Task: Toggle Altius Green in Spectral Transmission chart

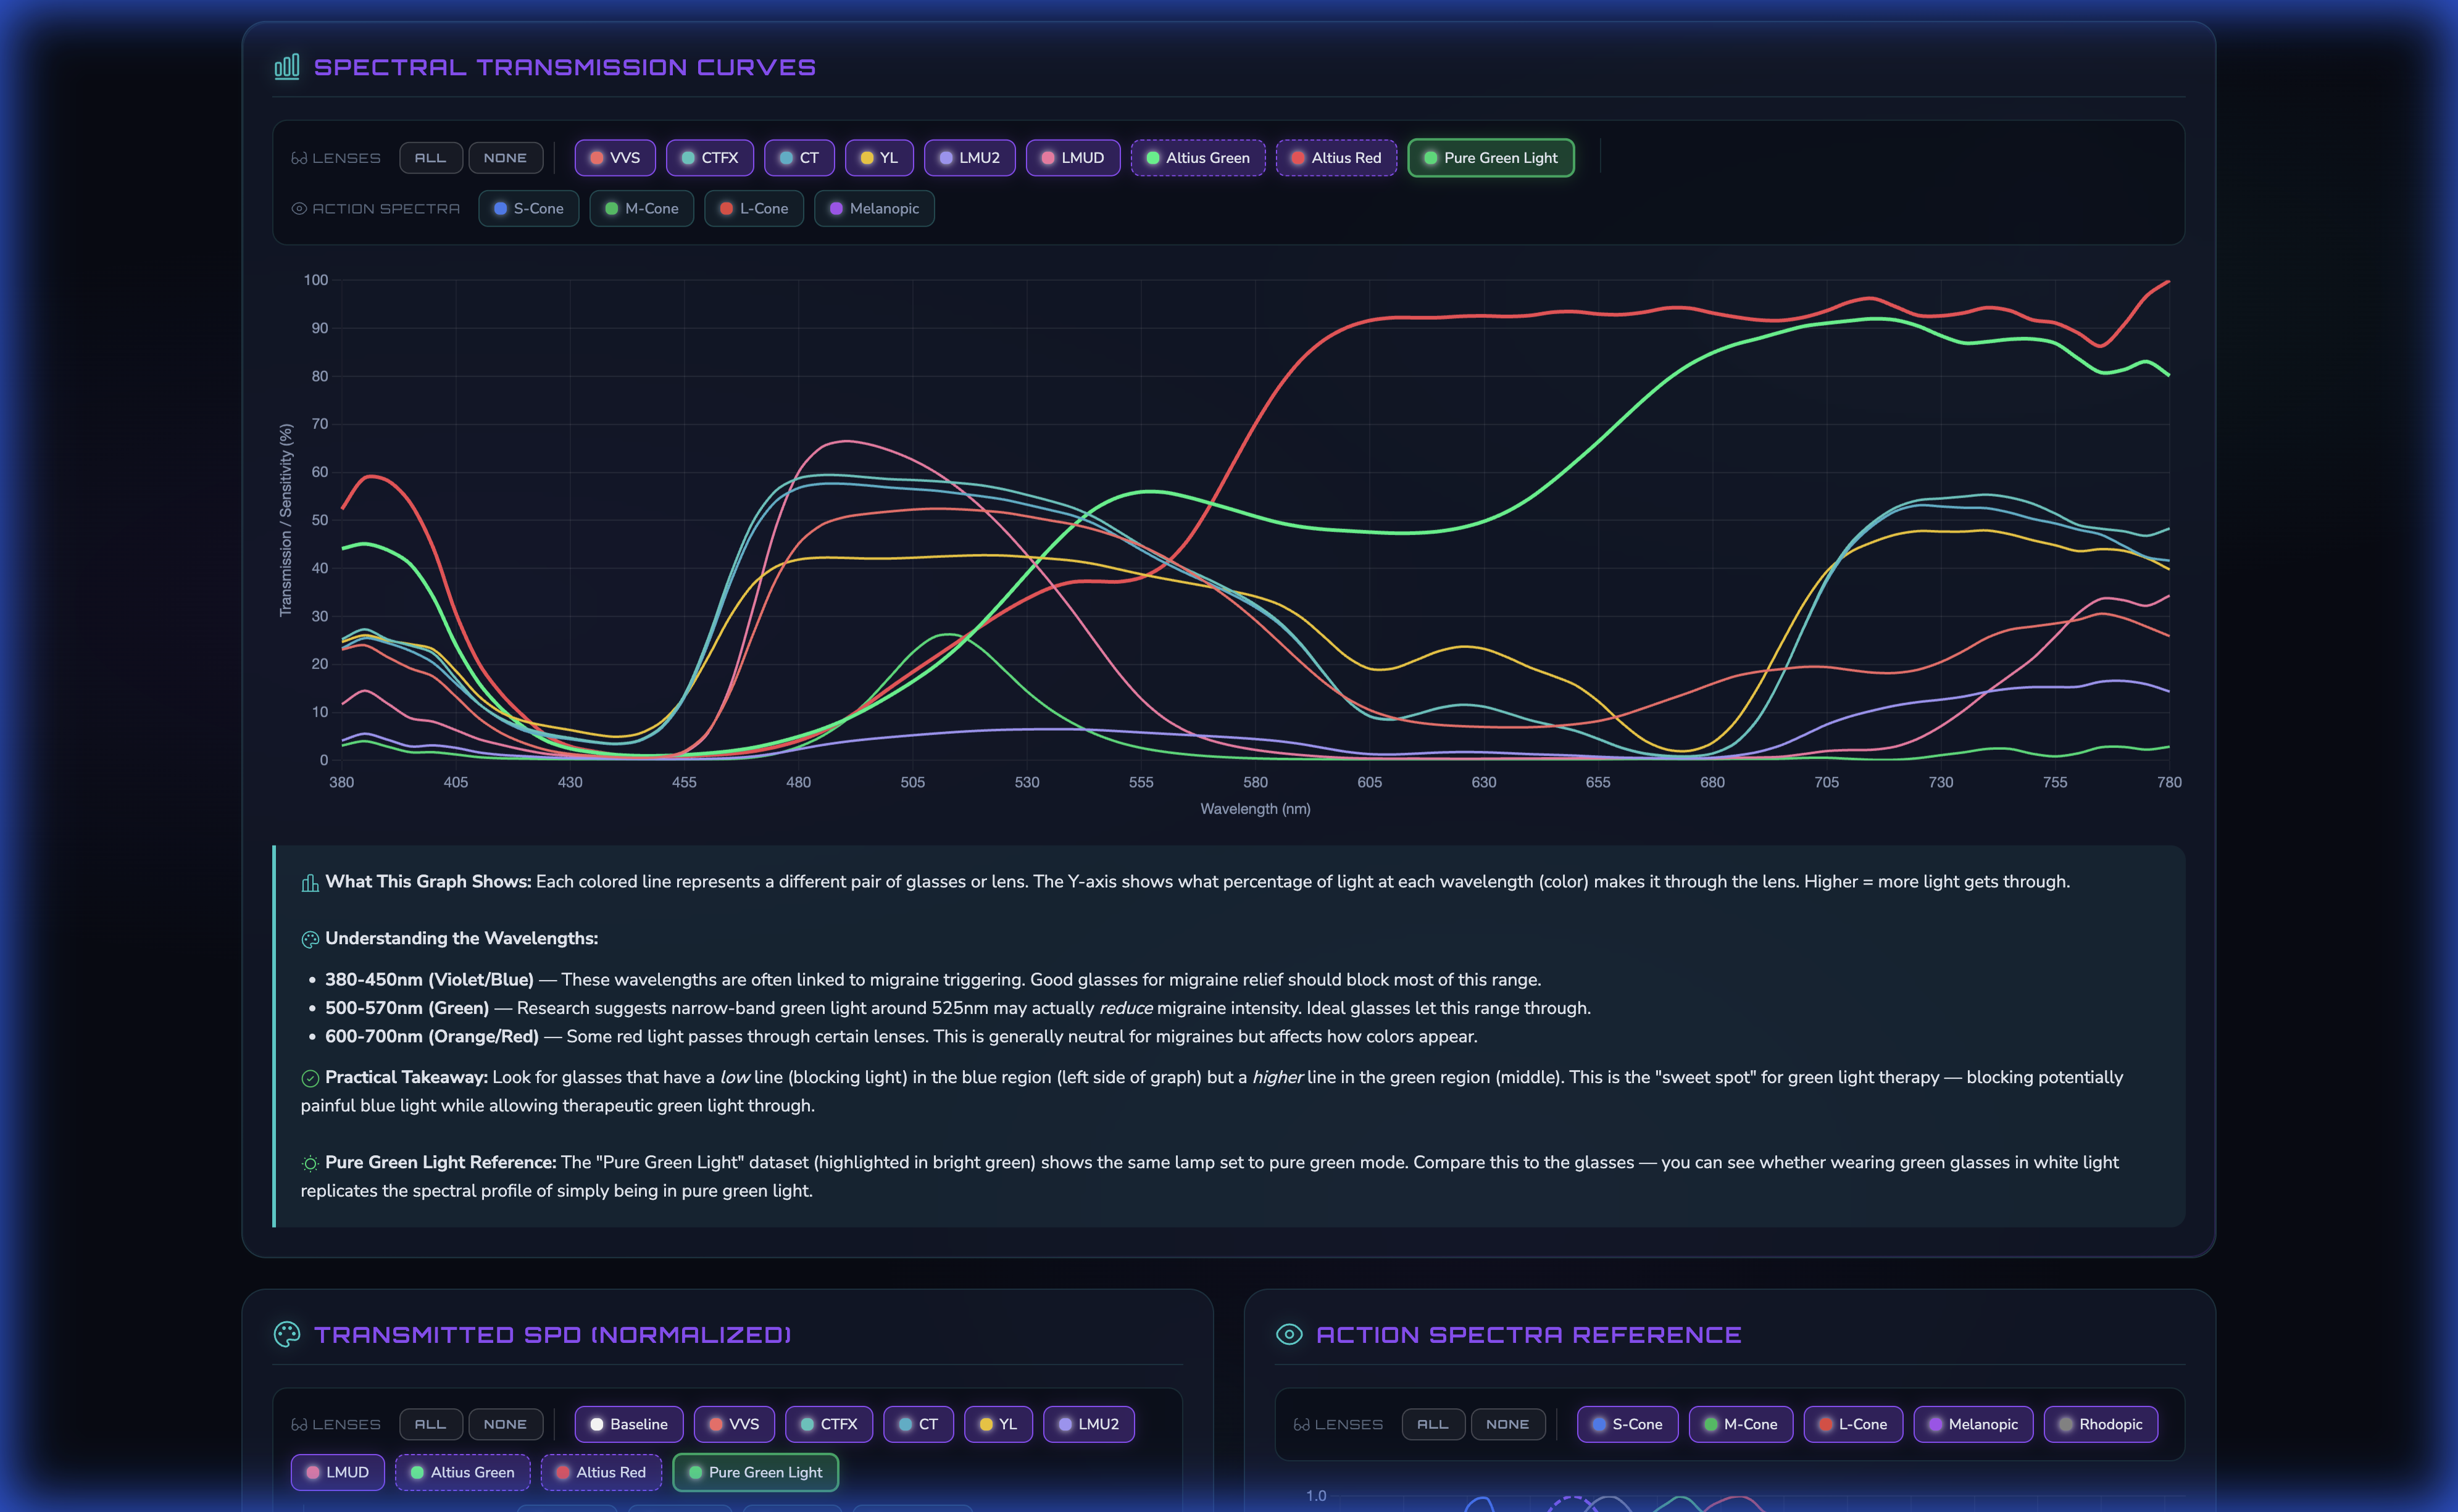Action: click(x=1198, y=158)
